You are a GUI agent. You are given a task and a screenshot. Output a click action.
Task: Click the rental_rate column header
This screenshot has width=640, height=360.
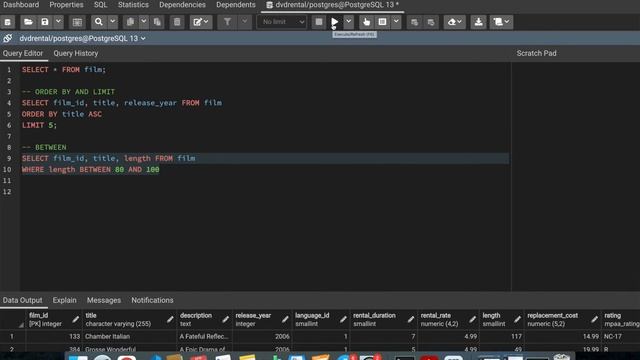pos(448,320)
